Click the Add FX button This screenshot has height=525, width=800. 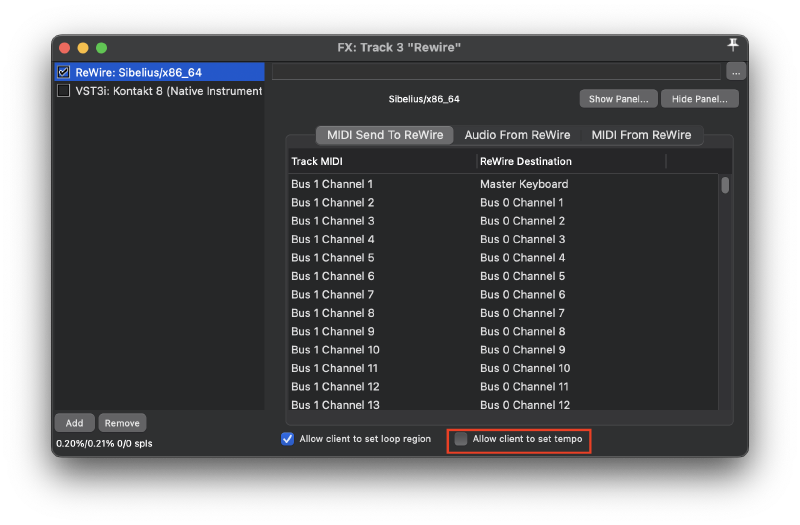point(74,423)
